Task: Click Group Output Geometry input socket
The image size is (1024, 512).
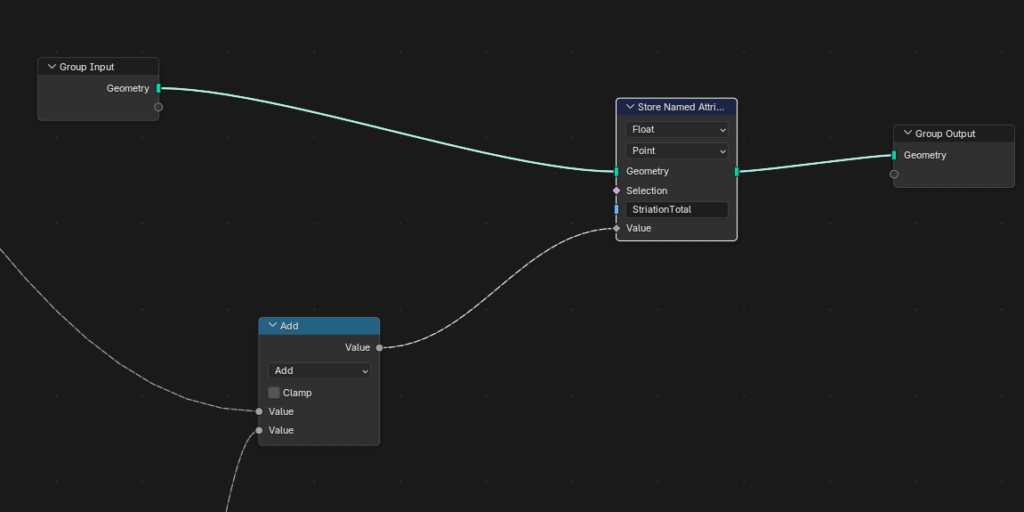Action: [x=894, y=155]
